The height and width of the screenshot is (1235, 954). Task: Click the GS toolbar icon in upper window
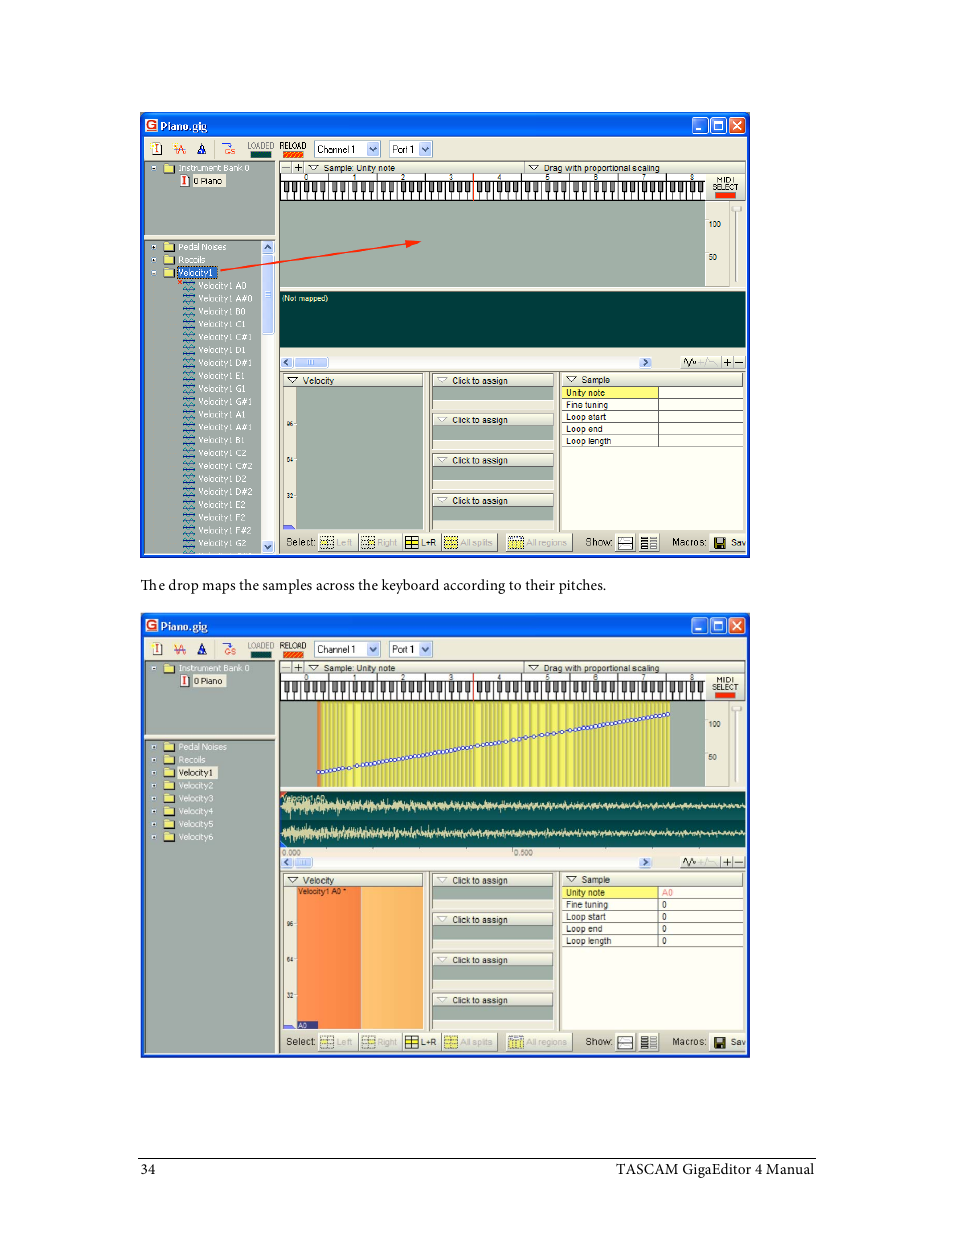229,149
